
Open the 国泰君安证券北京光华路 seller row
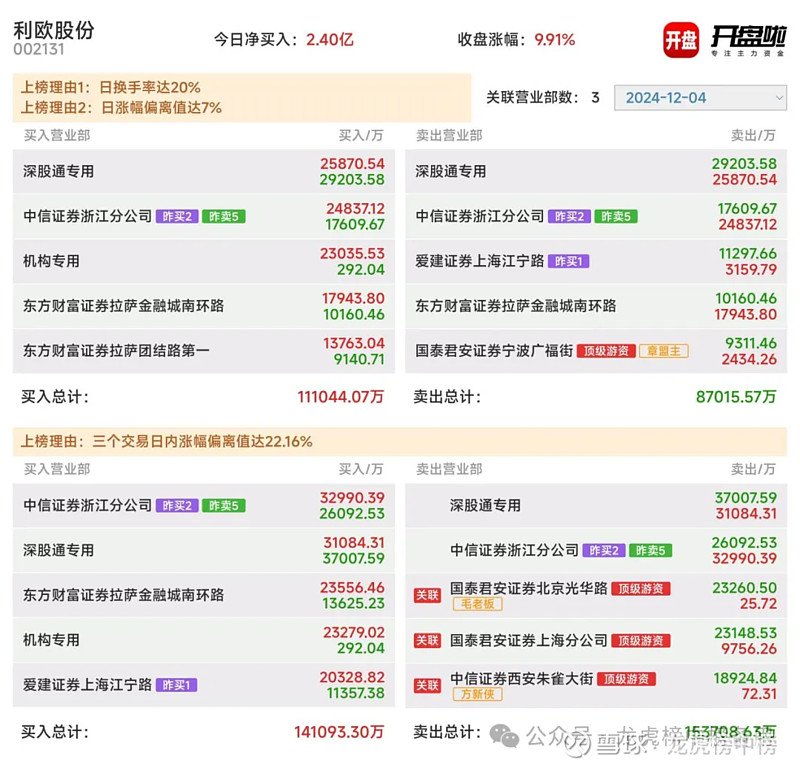pyautogui.click(x=596, y=595)
